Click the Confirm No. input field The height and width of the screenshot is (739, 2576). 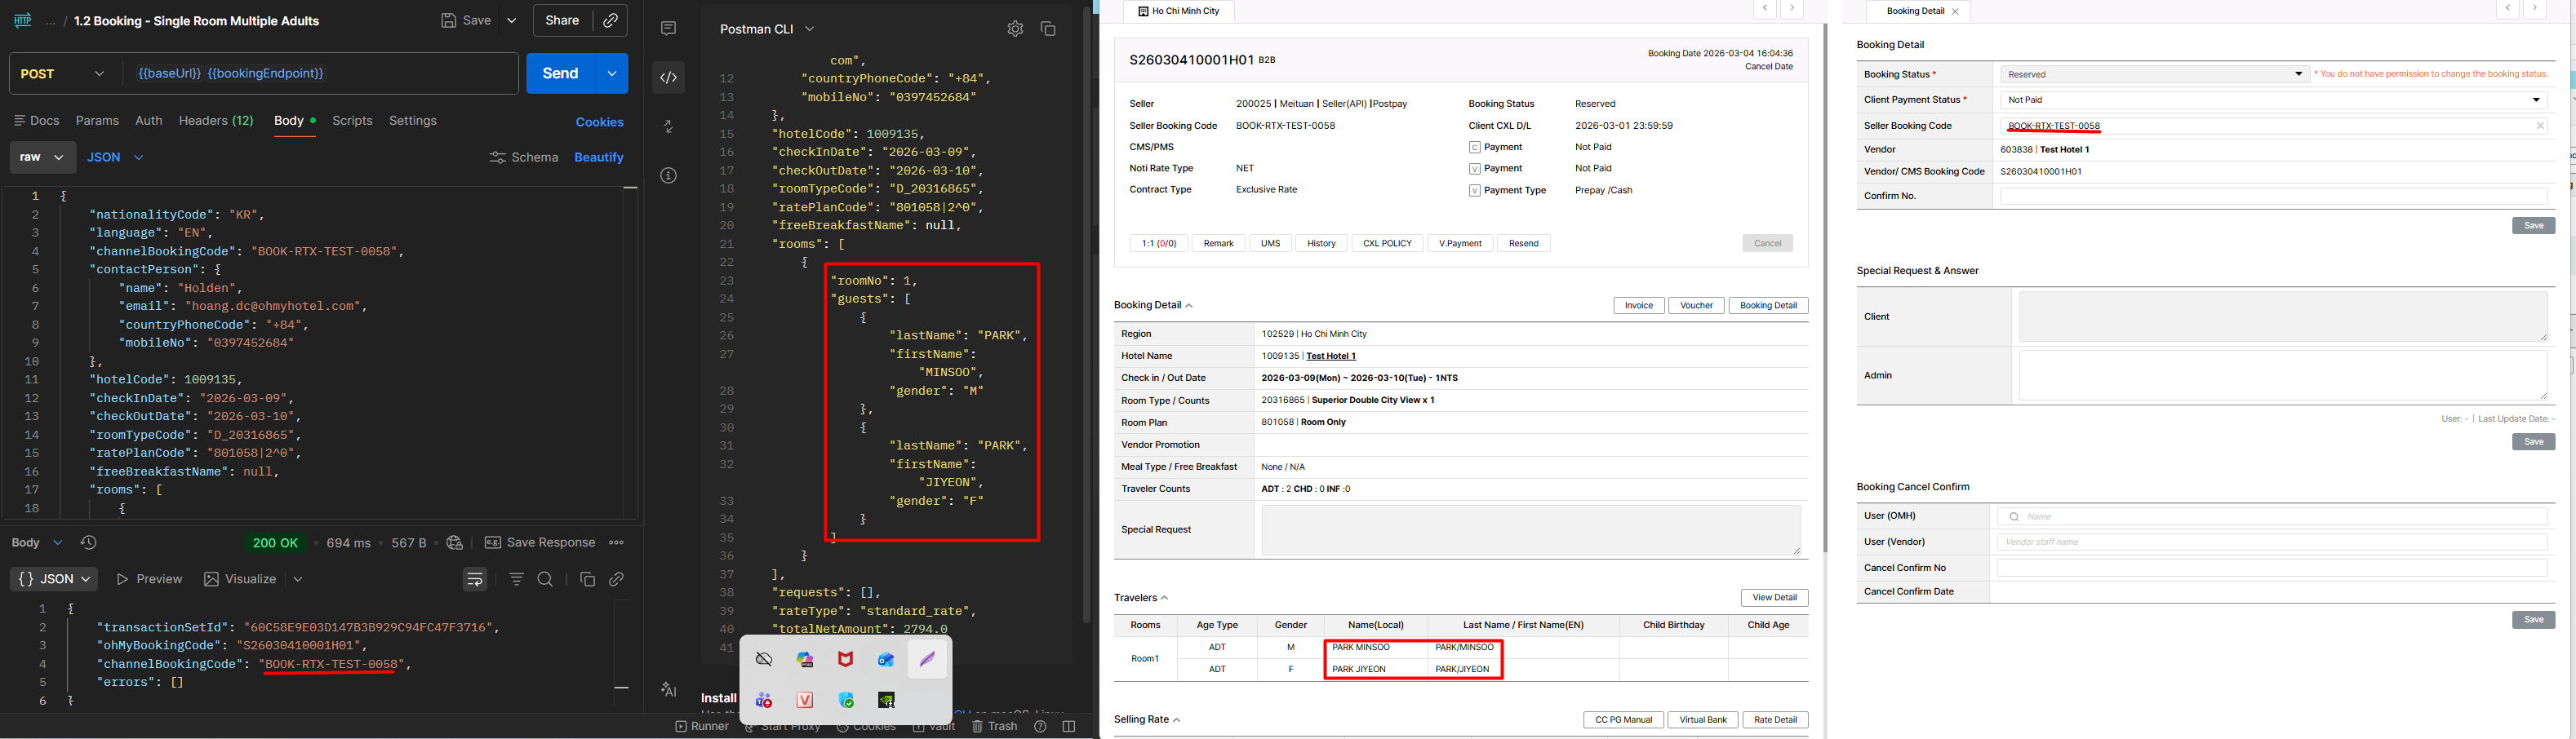[x=2273, y=196]
